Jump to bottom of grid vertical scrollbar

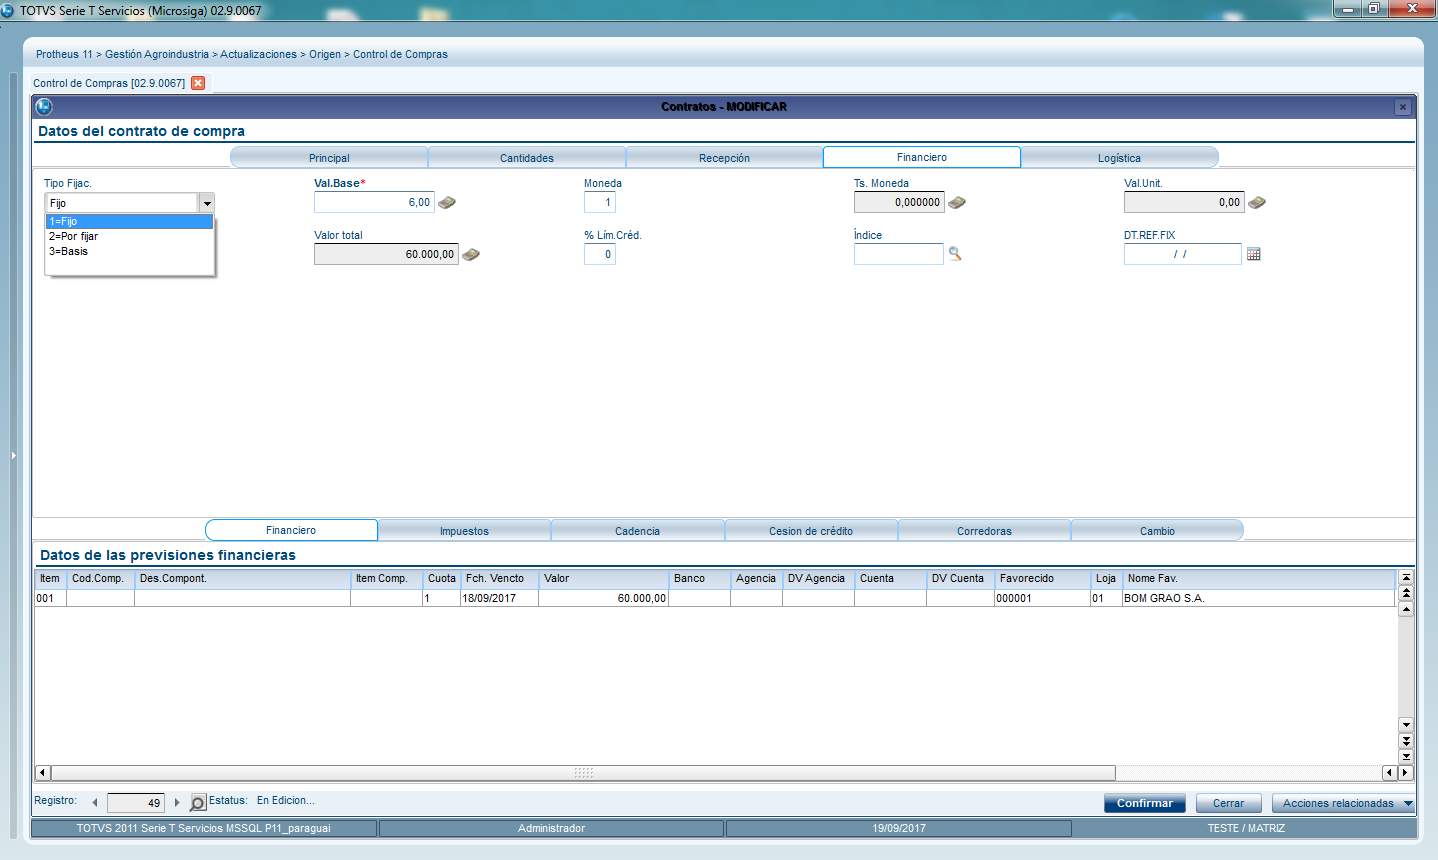coord(1406,757)
